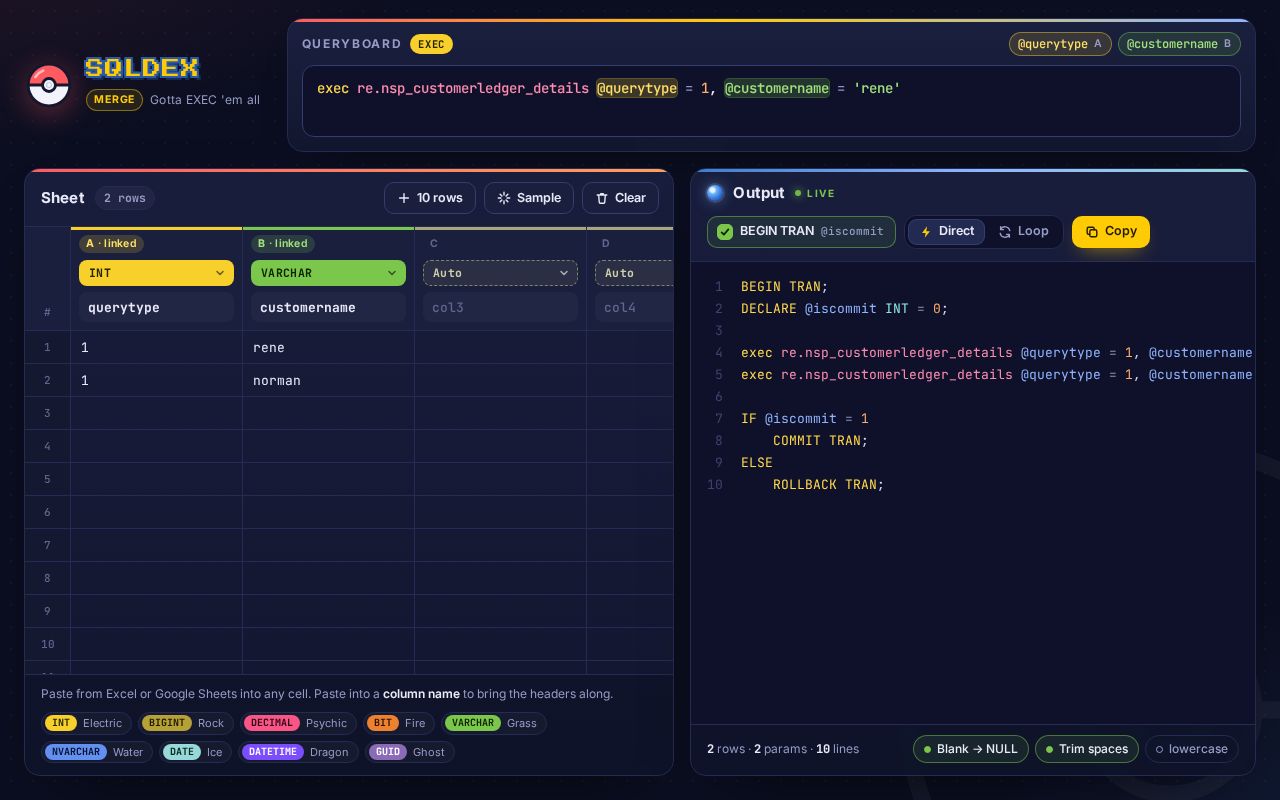This screenshot has height=800, width=1280.
Task: Switch to Direct output mode
Action: [x=946, y=231]
